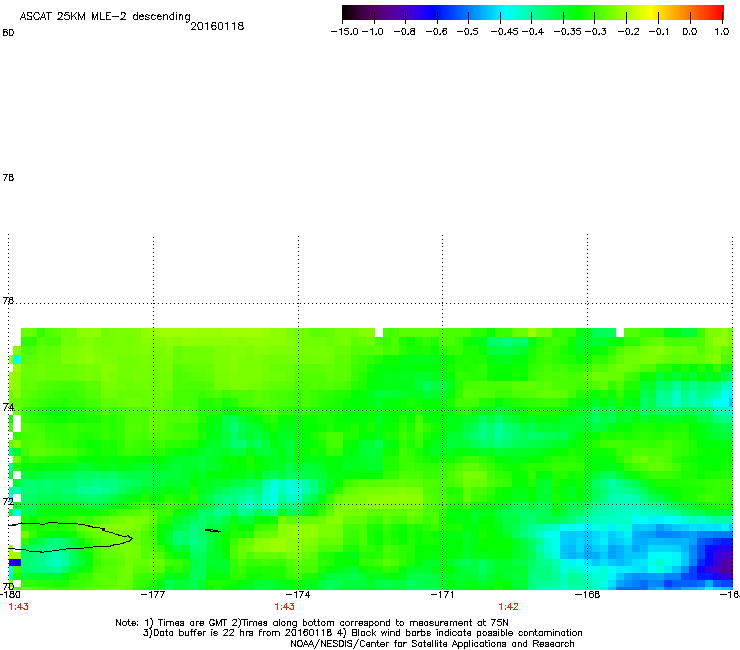Click the -1.0 color scale label

pos(373,32)
